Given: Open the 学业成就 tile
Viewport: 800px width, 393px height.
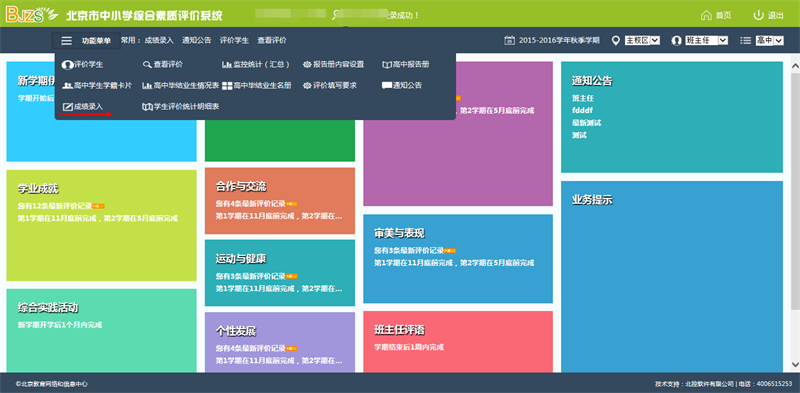Looking at the screenshot, I should 101,225.
